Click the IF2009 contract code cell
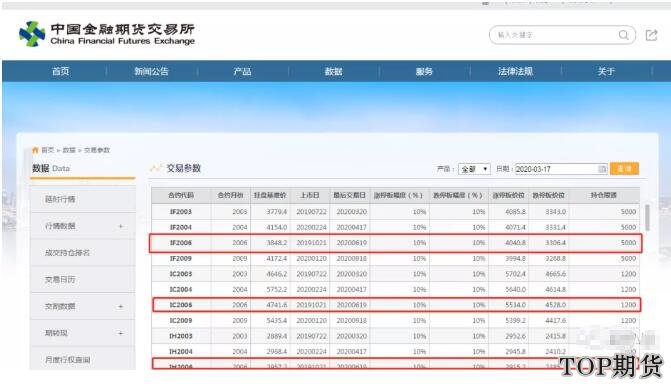The height and width of the screenshot is (390, 671). (x=181, y=259)
